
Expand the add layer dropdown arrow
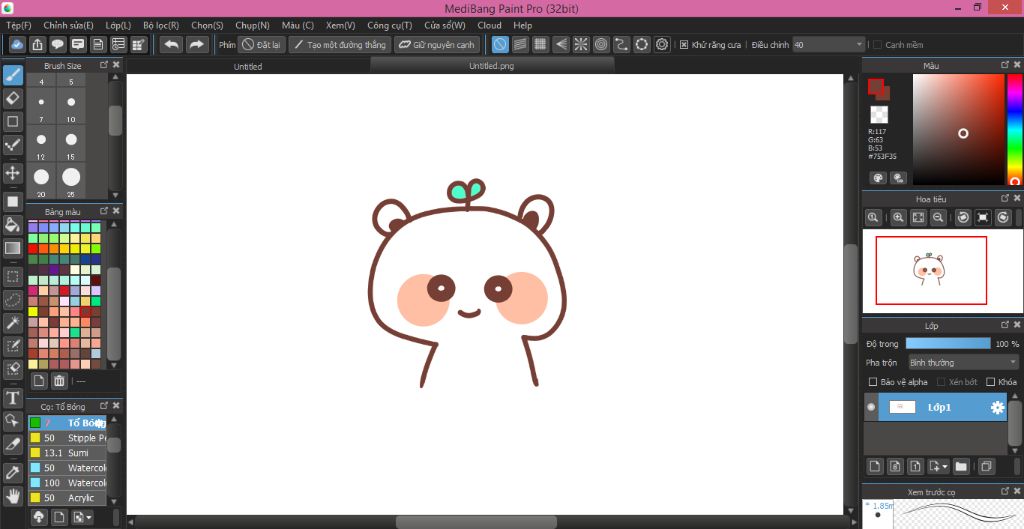pyautogui.click(x=943, y=466)
